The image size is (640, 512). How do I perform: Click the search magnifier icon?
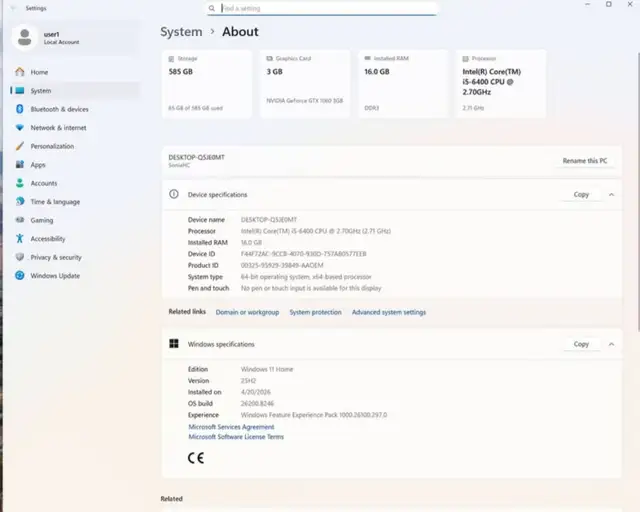point(211,8)
